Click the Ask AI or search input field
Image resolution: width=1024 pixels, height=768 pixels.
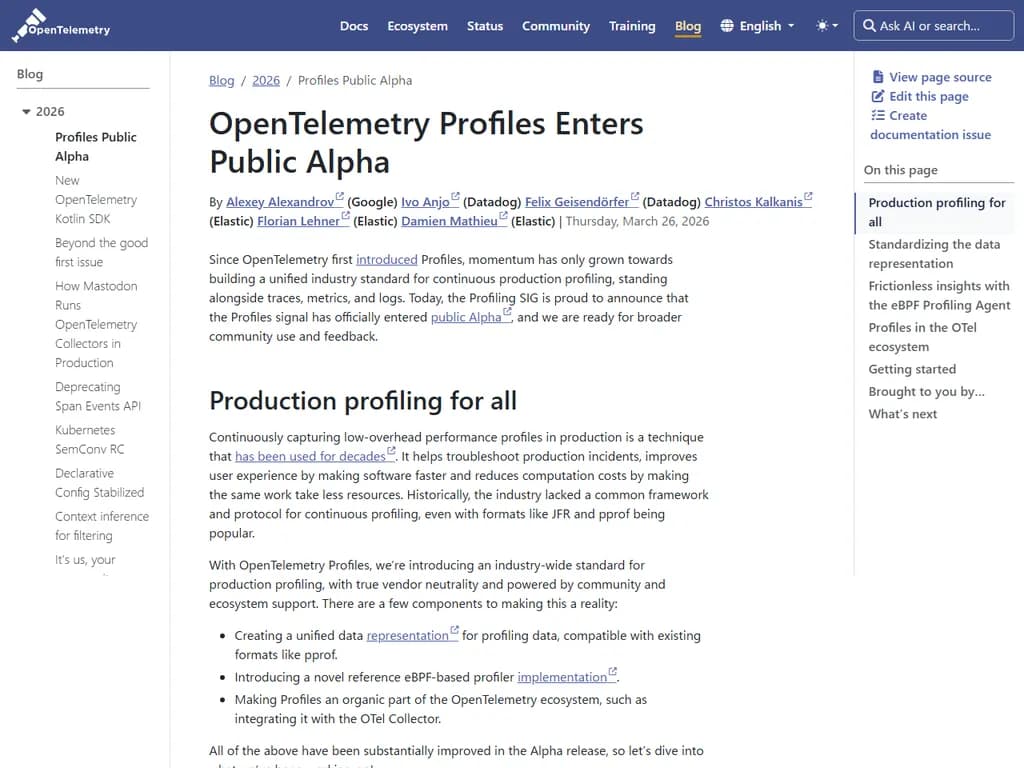[933, 25]
